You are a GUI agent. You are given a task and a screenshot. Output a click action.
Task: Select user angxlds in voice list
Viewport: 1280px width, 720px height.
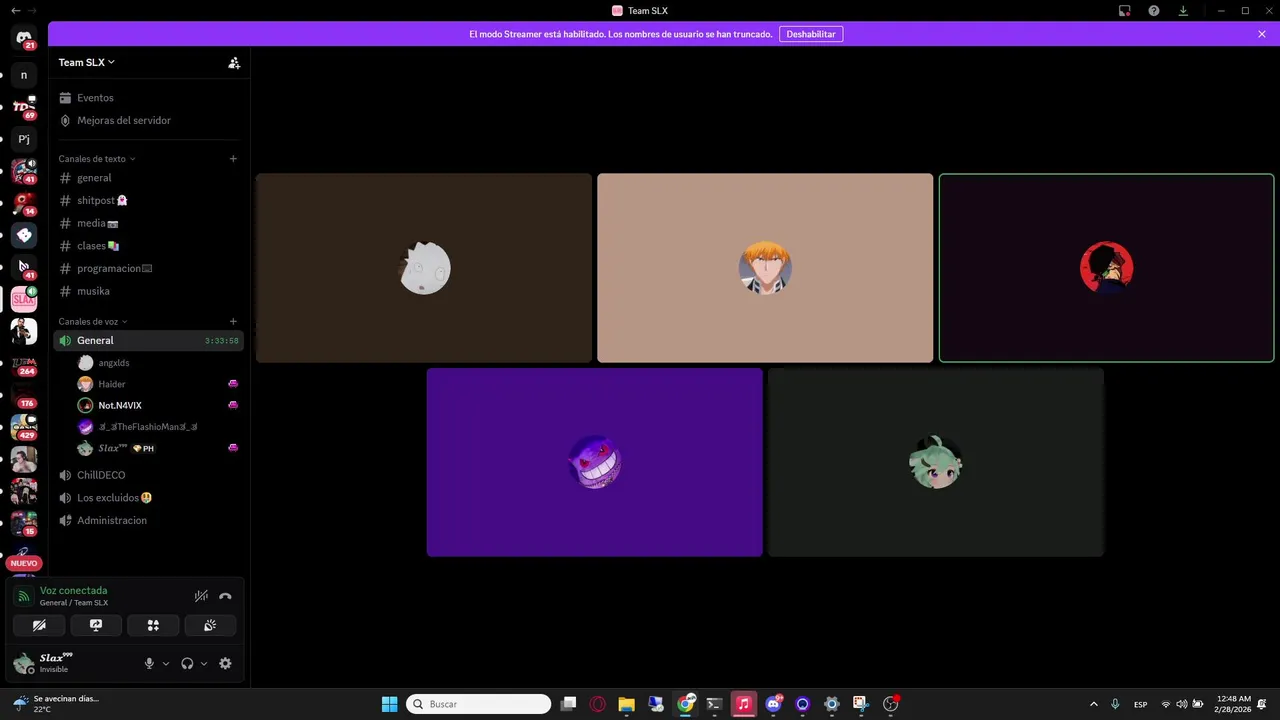click(158, 363)
